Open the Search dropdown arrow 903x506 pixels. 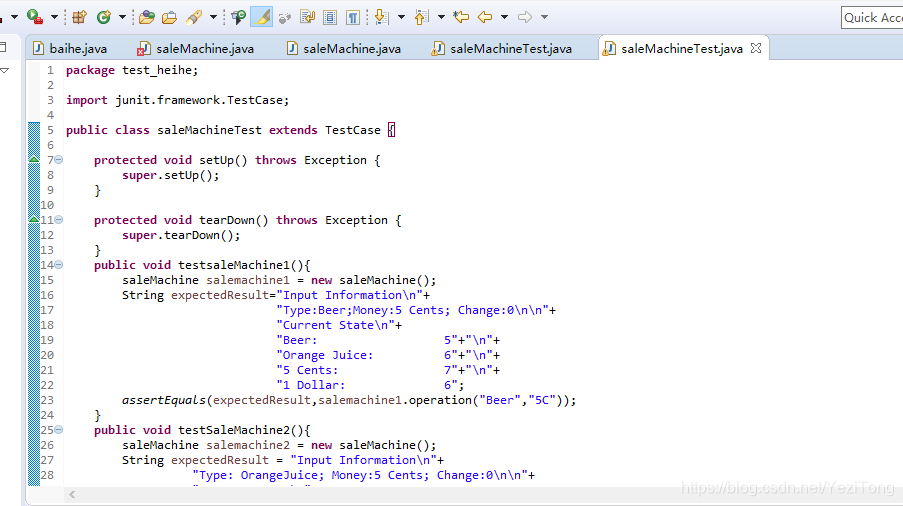(x=213, y=17)
